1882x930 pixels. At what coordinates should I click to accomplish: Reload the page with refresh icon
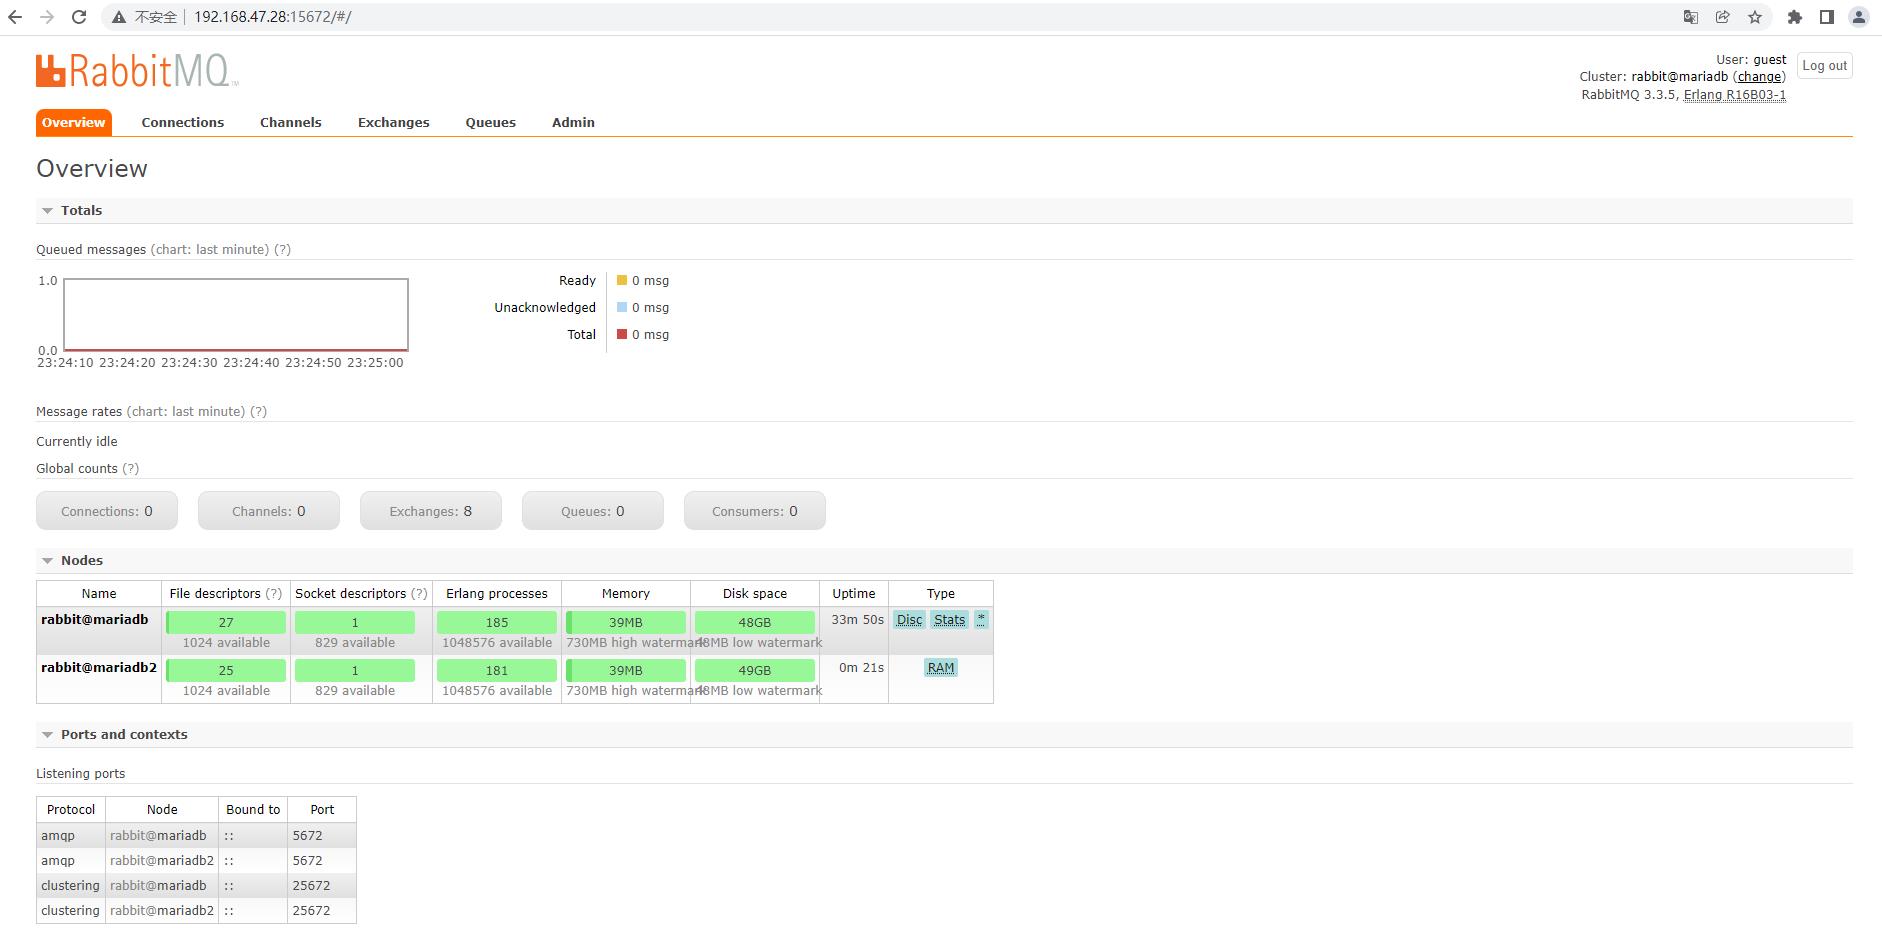[x=79, y=17]
